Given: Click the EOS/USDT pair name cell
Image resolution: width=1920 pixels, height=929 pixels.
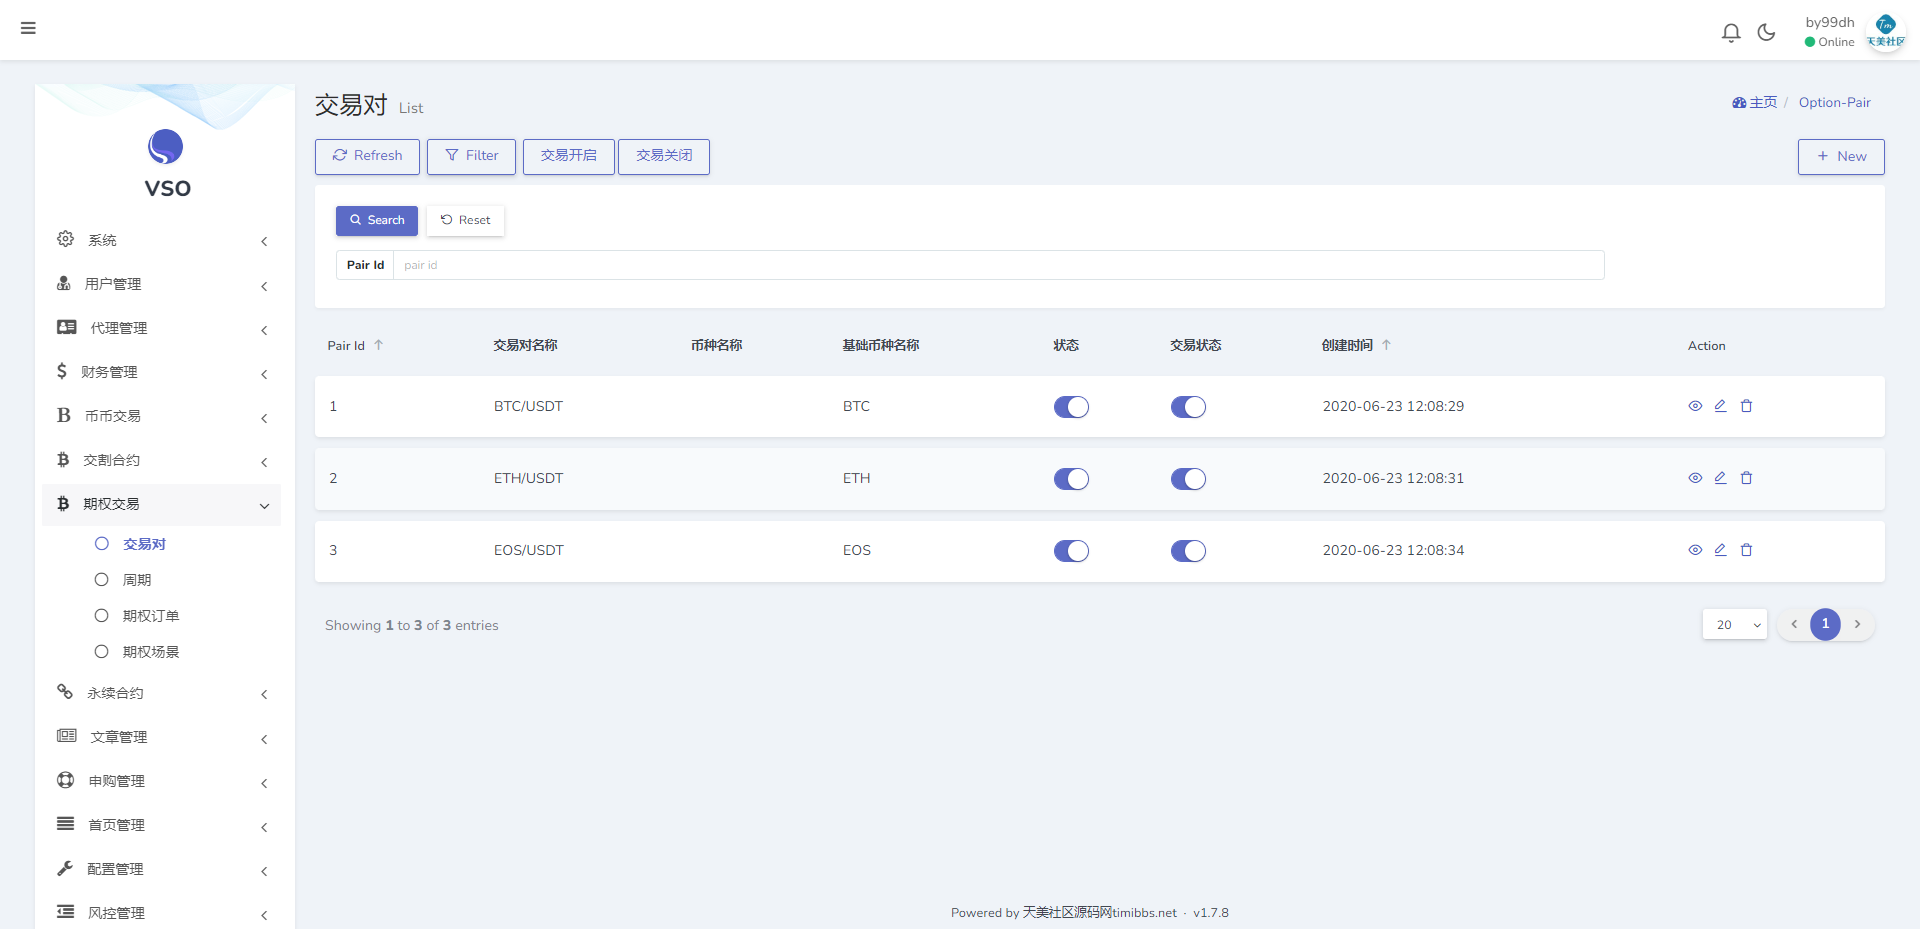Looking at the screenshot, I should pyautogui.click(x=529, y=550).
